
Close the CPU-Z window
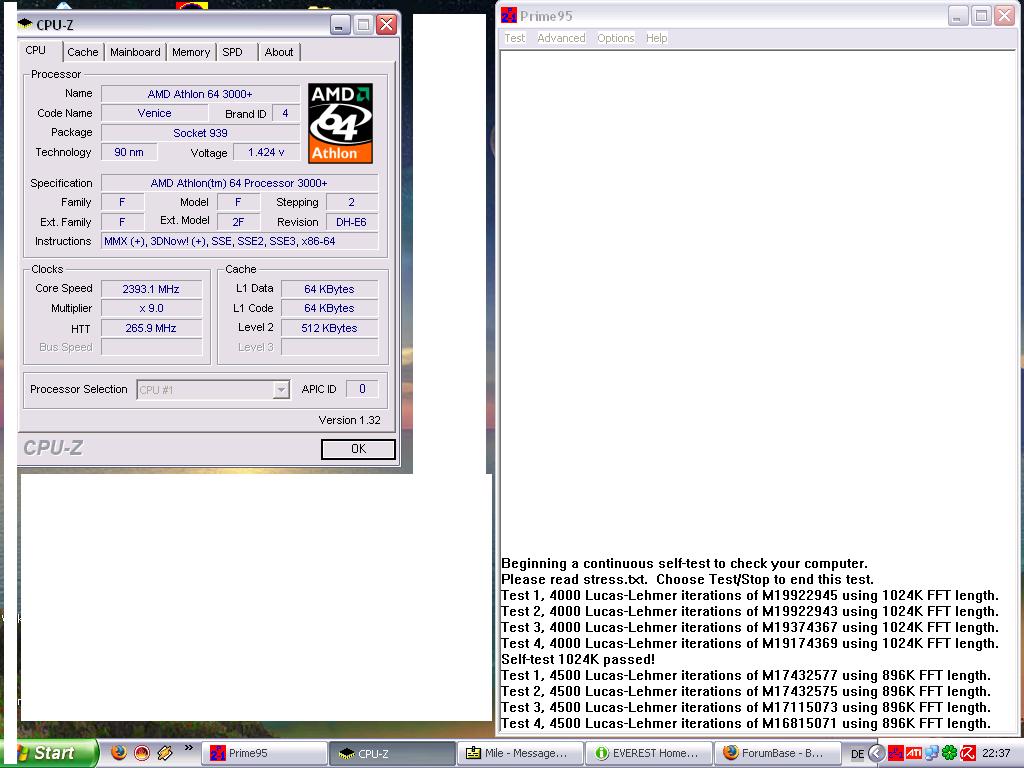[387, 25]
